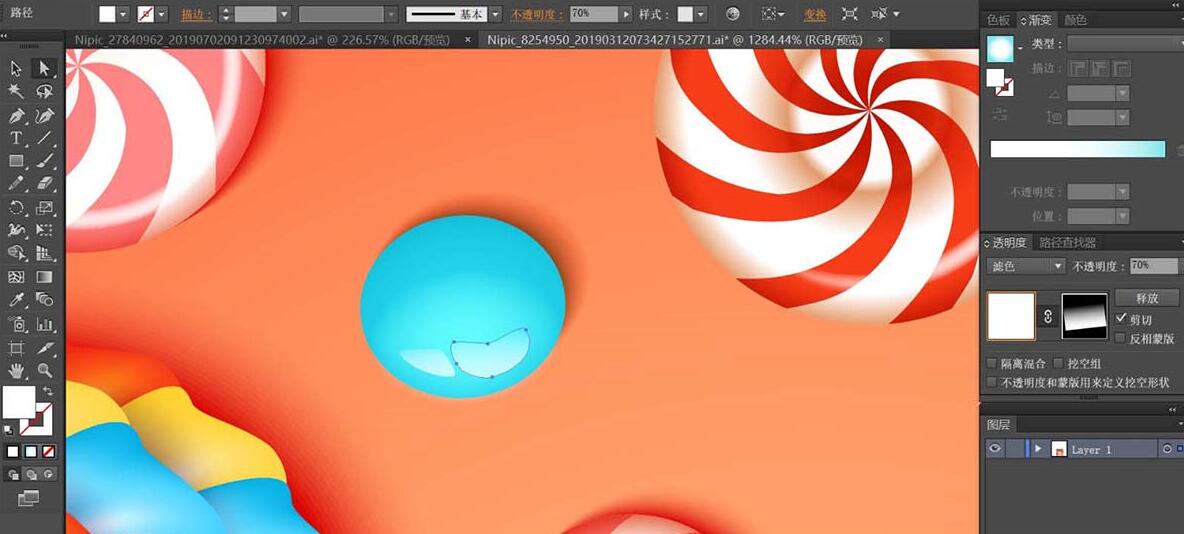
Task: Open the 滤色 blend mode dropdown
Action: pyautogui.click(x=1027, y=266)
